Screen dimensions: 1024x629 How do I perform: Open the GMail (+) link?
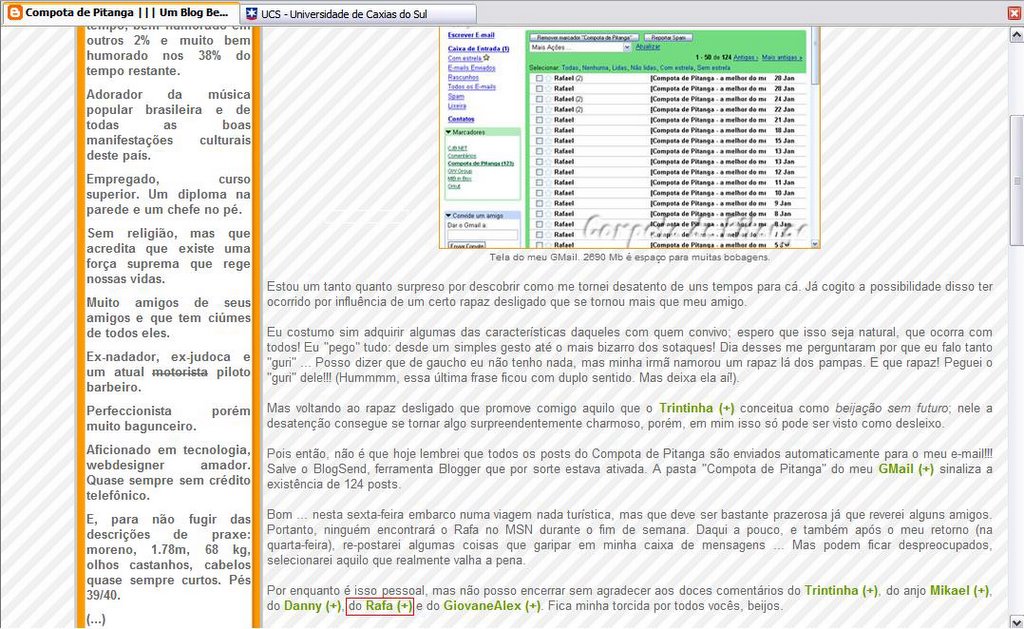906,469
